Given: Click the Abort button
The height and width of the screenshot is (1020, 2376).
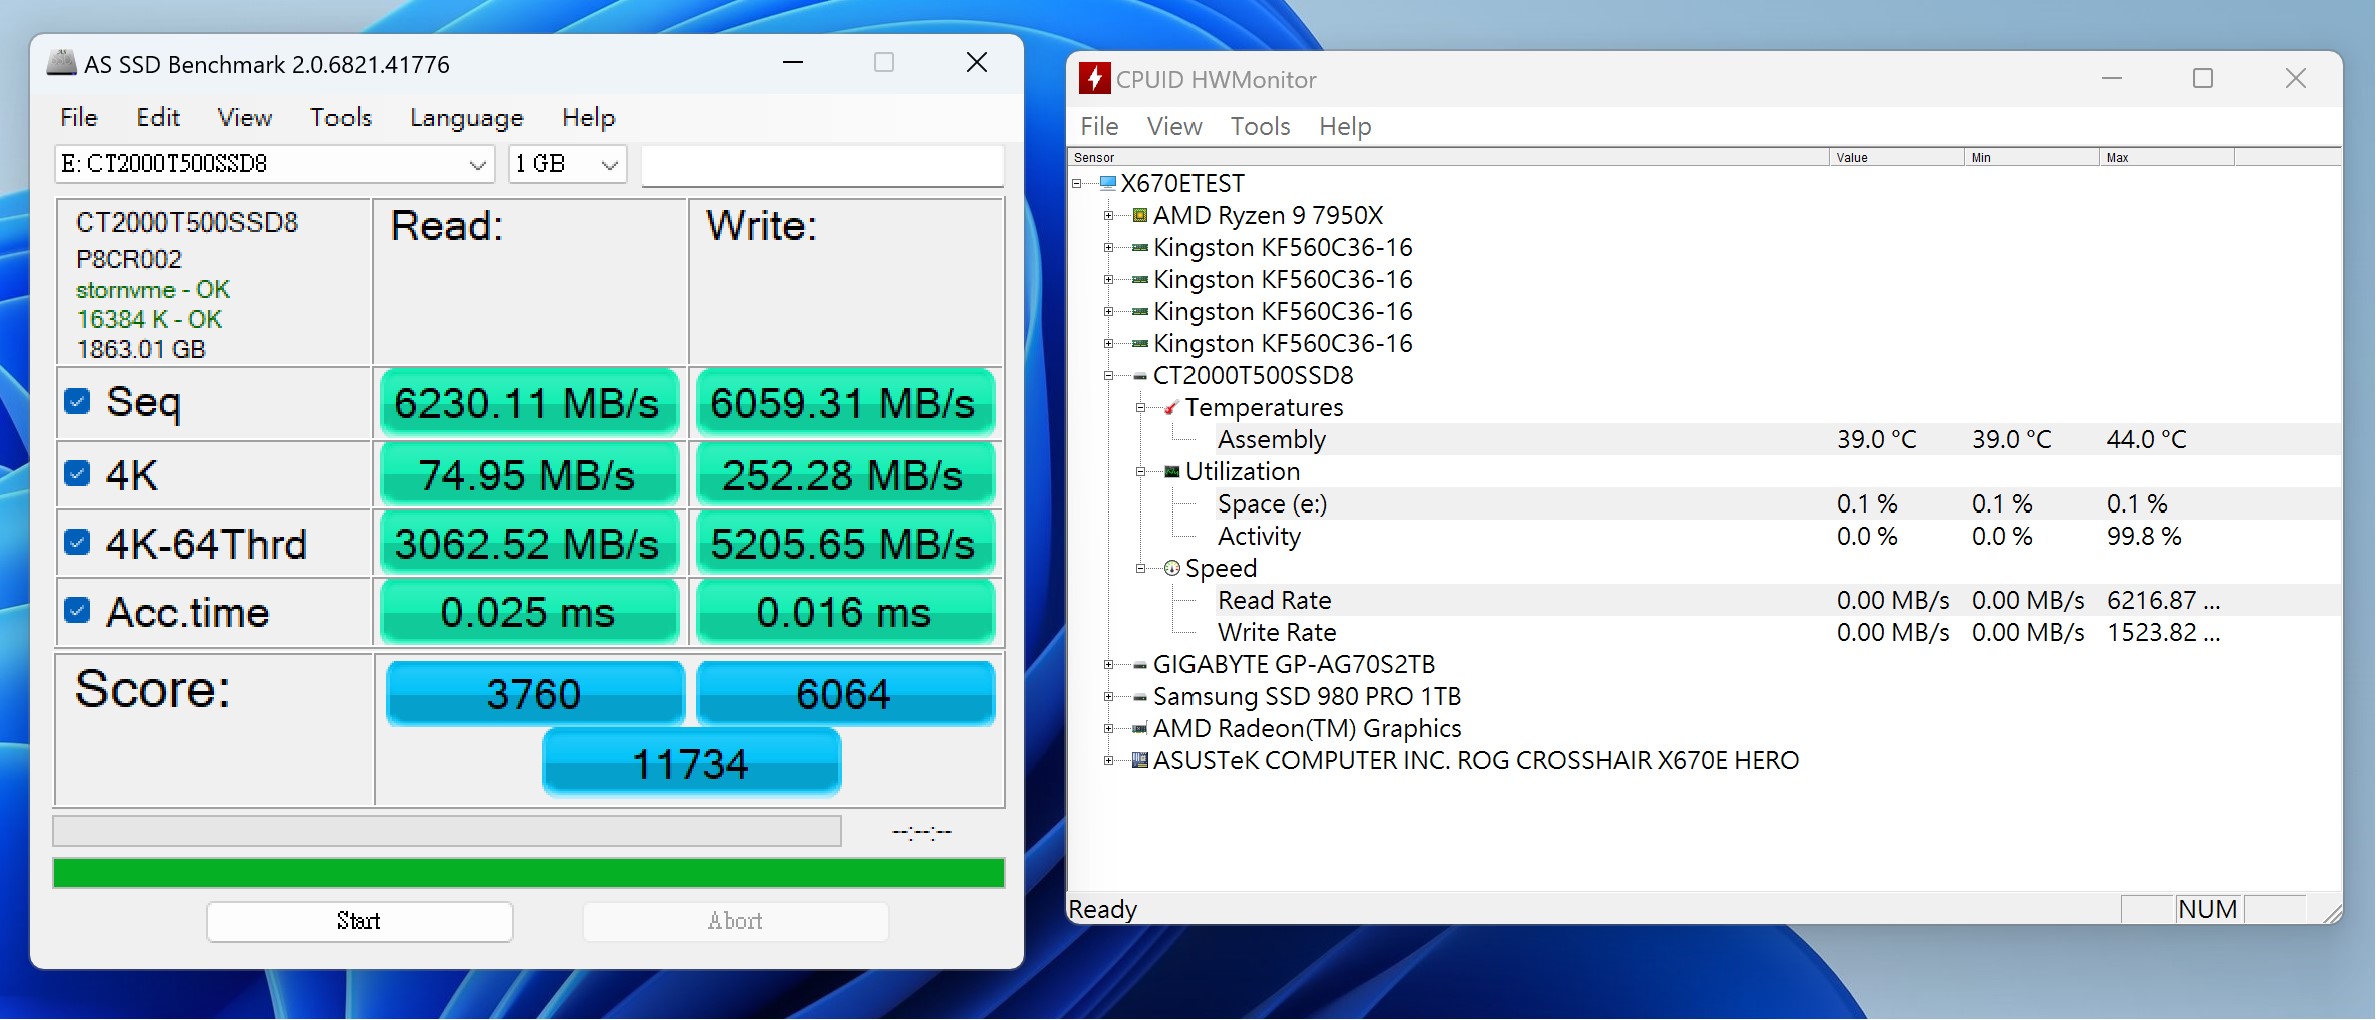Looking at the screenshot, I should [x=735, y=920].
